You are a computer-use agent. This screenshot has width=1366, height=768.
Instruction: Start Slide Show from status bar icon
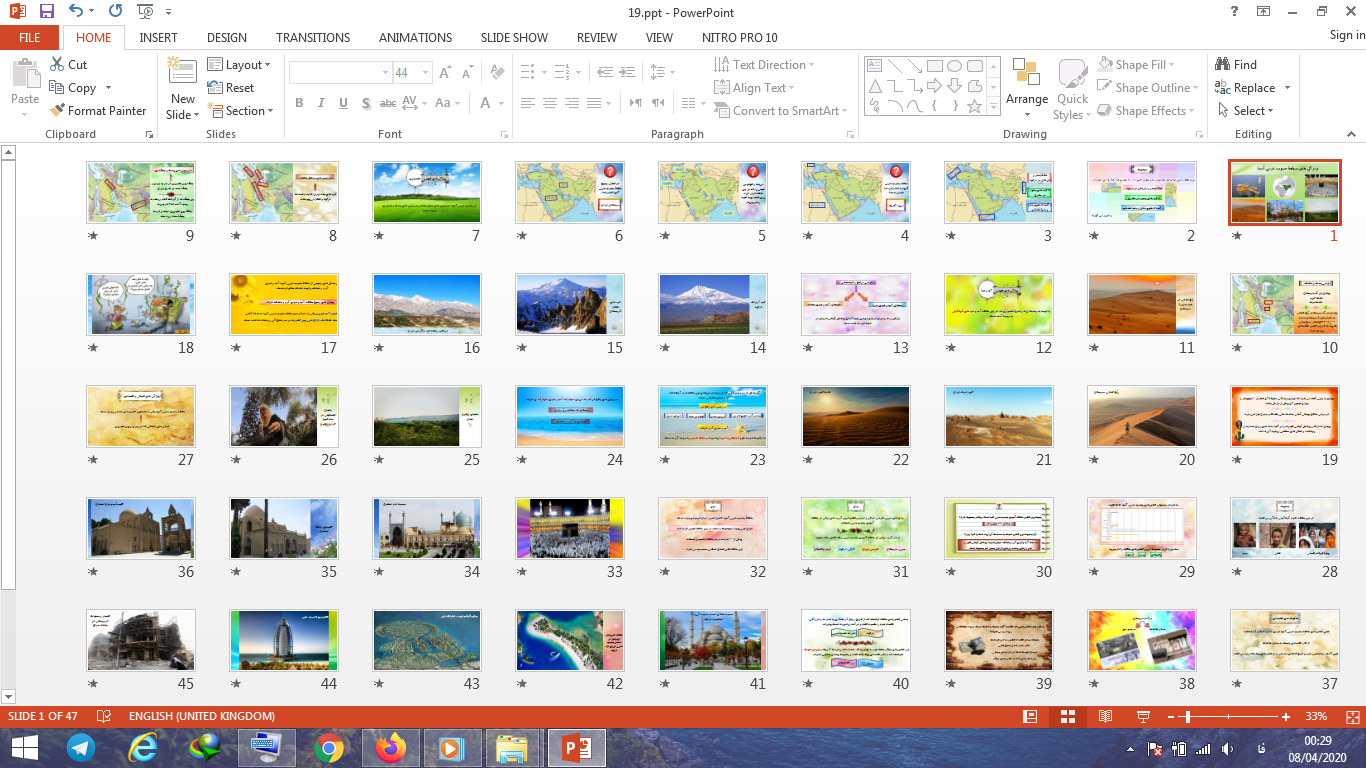[x=1143, y=717]
